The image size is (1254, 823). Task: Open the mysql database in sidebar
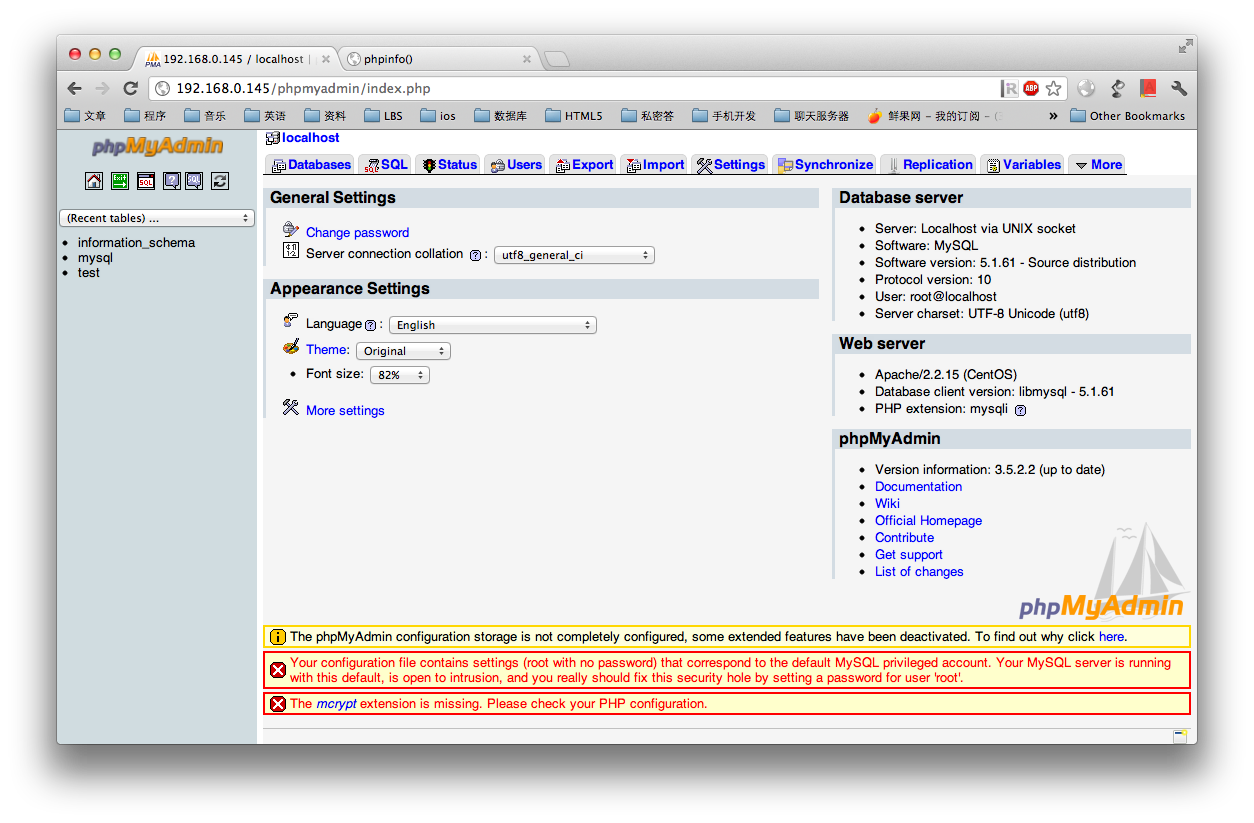(95, 258)
